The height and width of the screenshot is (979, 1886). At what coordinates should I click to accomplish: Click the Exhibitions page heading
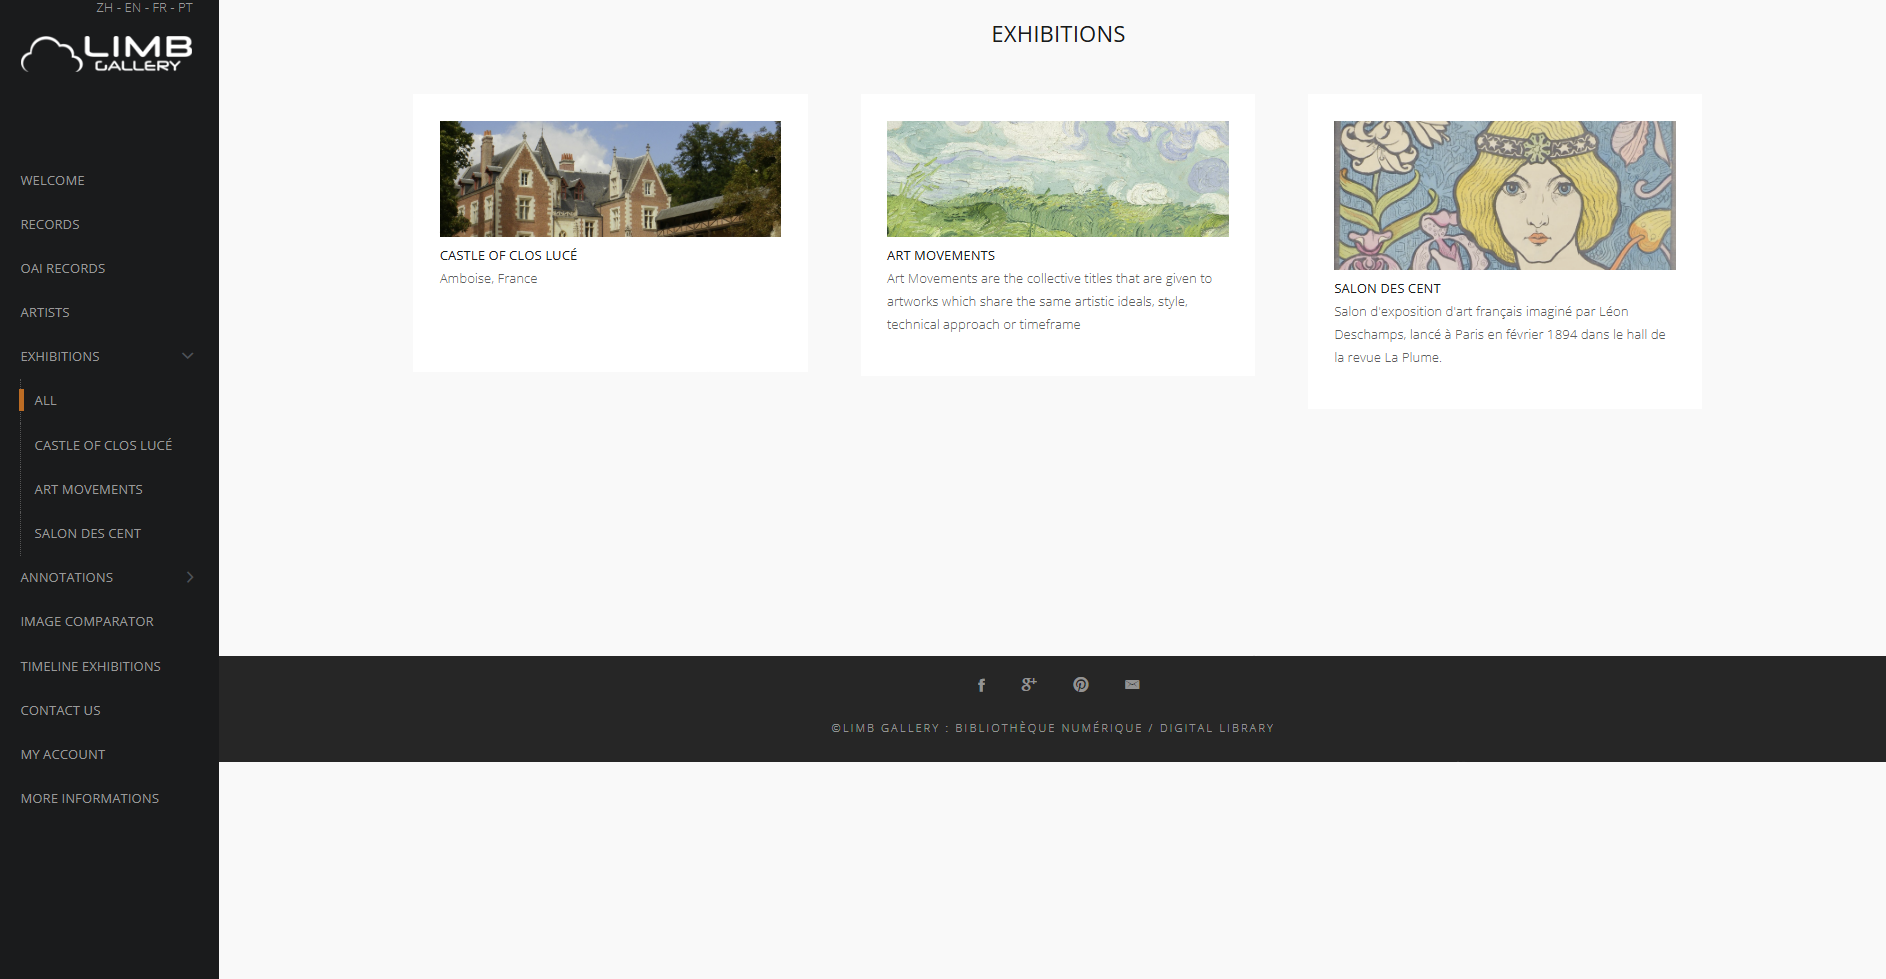[x=1058, y=34]
